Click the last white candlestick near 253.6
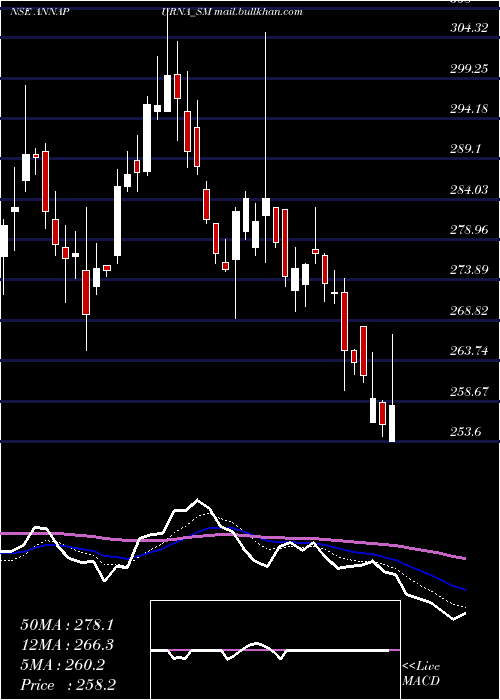This screenshot has height=700, width=500. click(392, 423)
